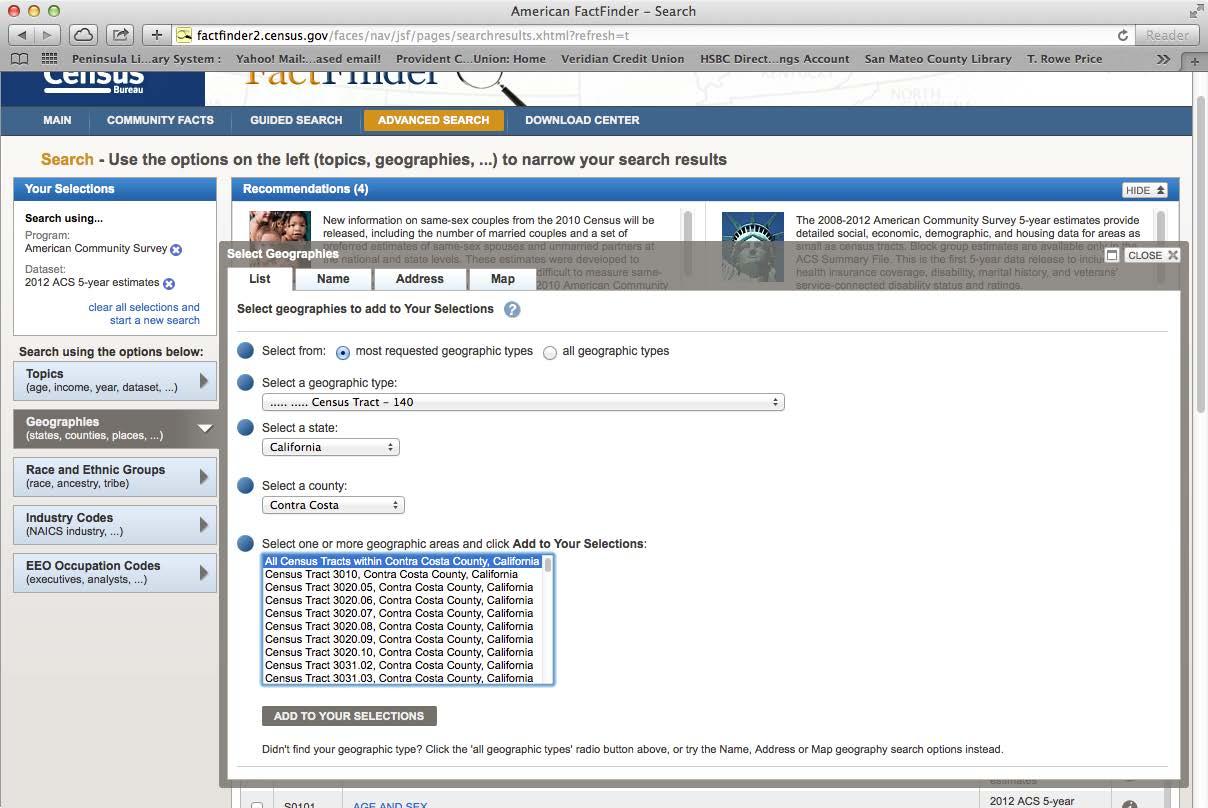Open ADVANCED SEARCH navigation item
This screenshot has width=1208, height=808.
pos(434,120)
